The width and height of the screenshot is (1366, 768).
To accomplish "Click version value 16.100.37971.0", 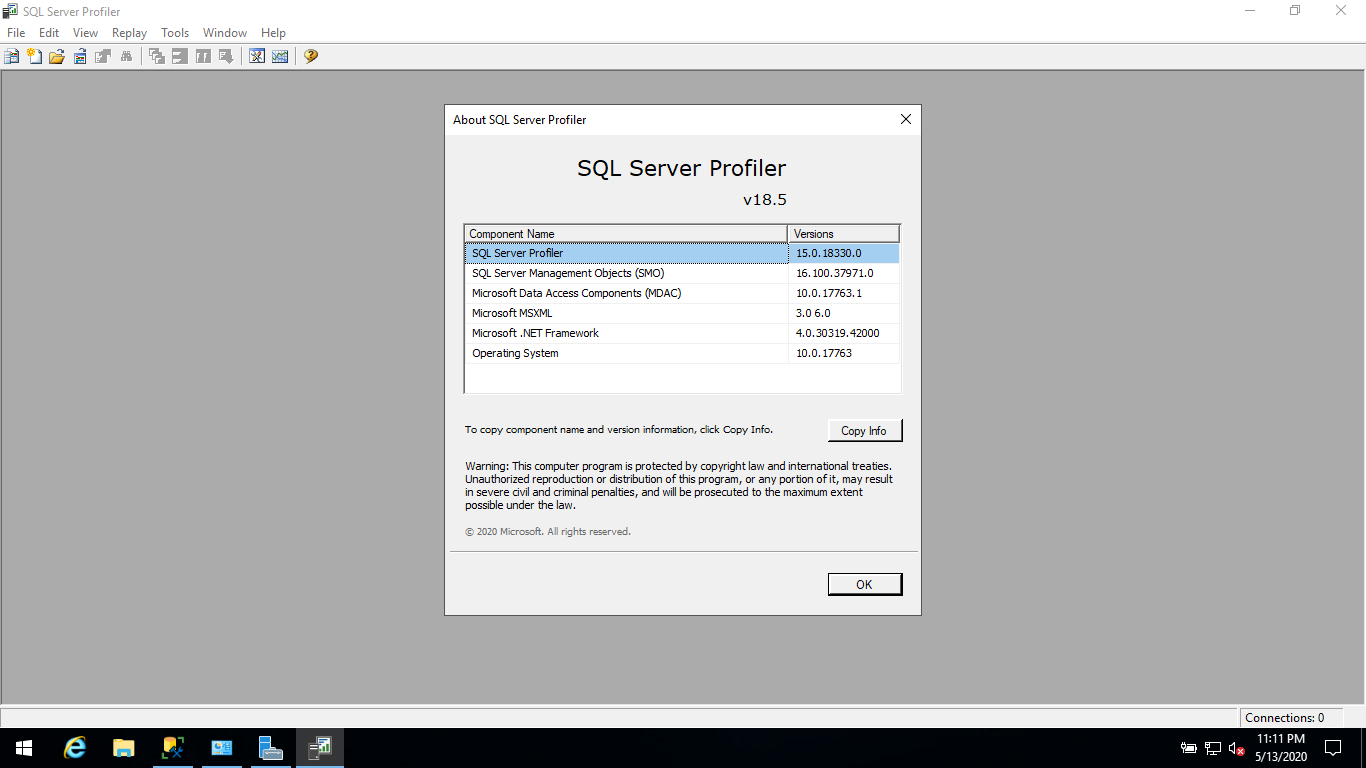I will point(834,273).
